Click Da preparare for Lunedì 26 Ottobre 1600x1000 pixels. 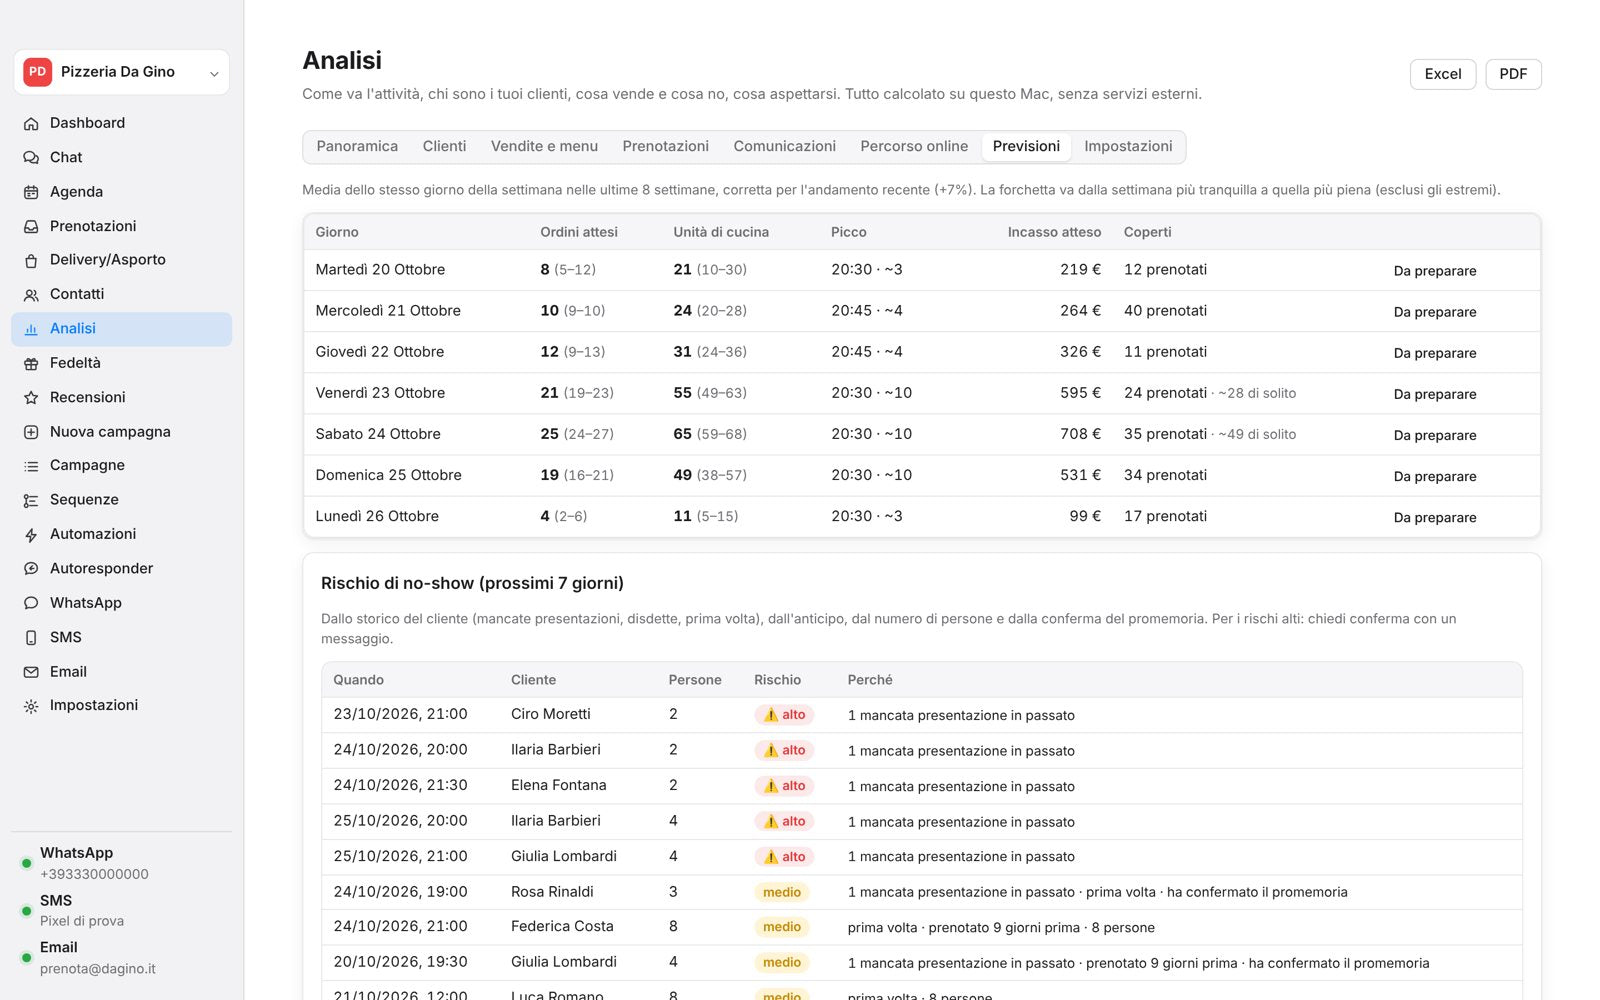(x=1435, y=517)
